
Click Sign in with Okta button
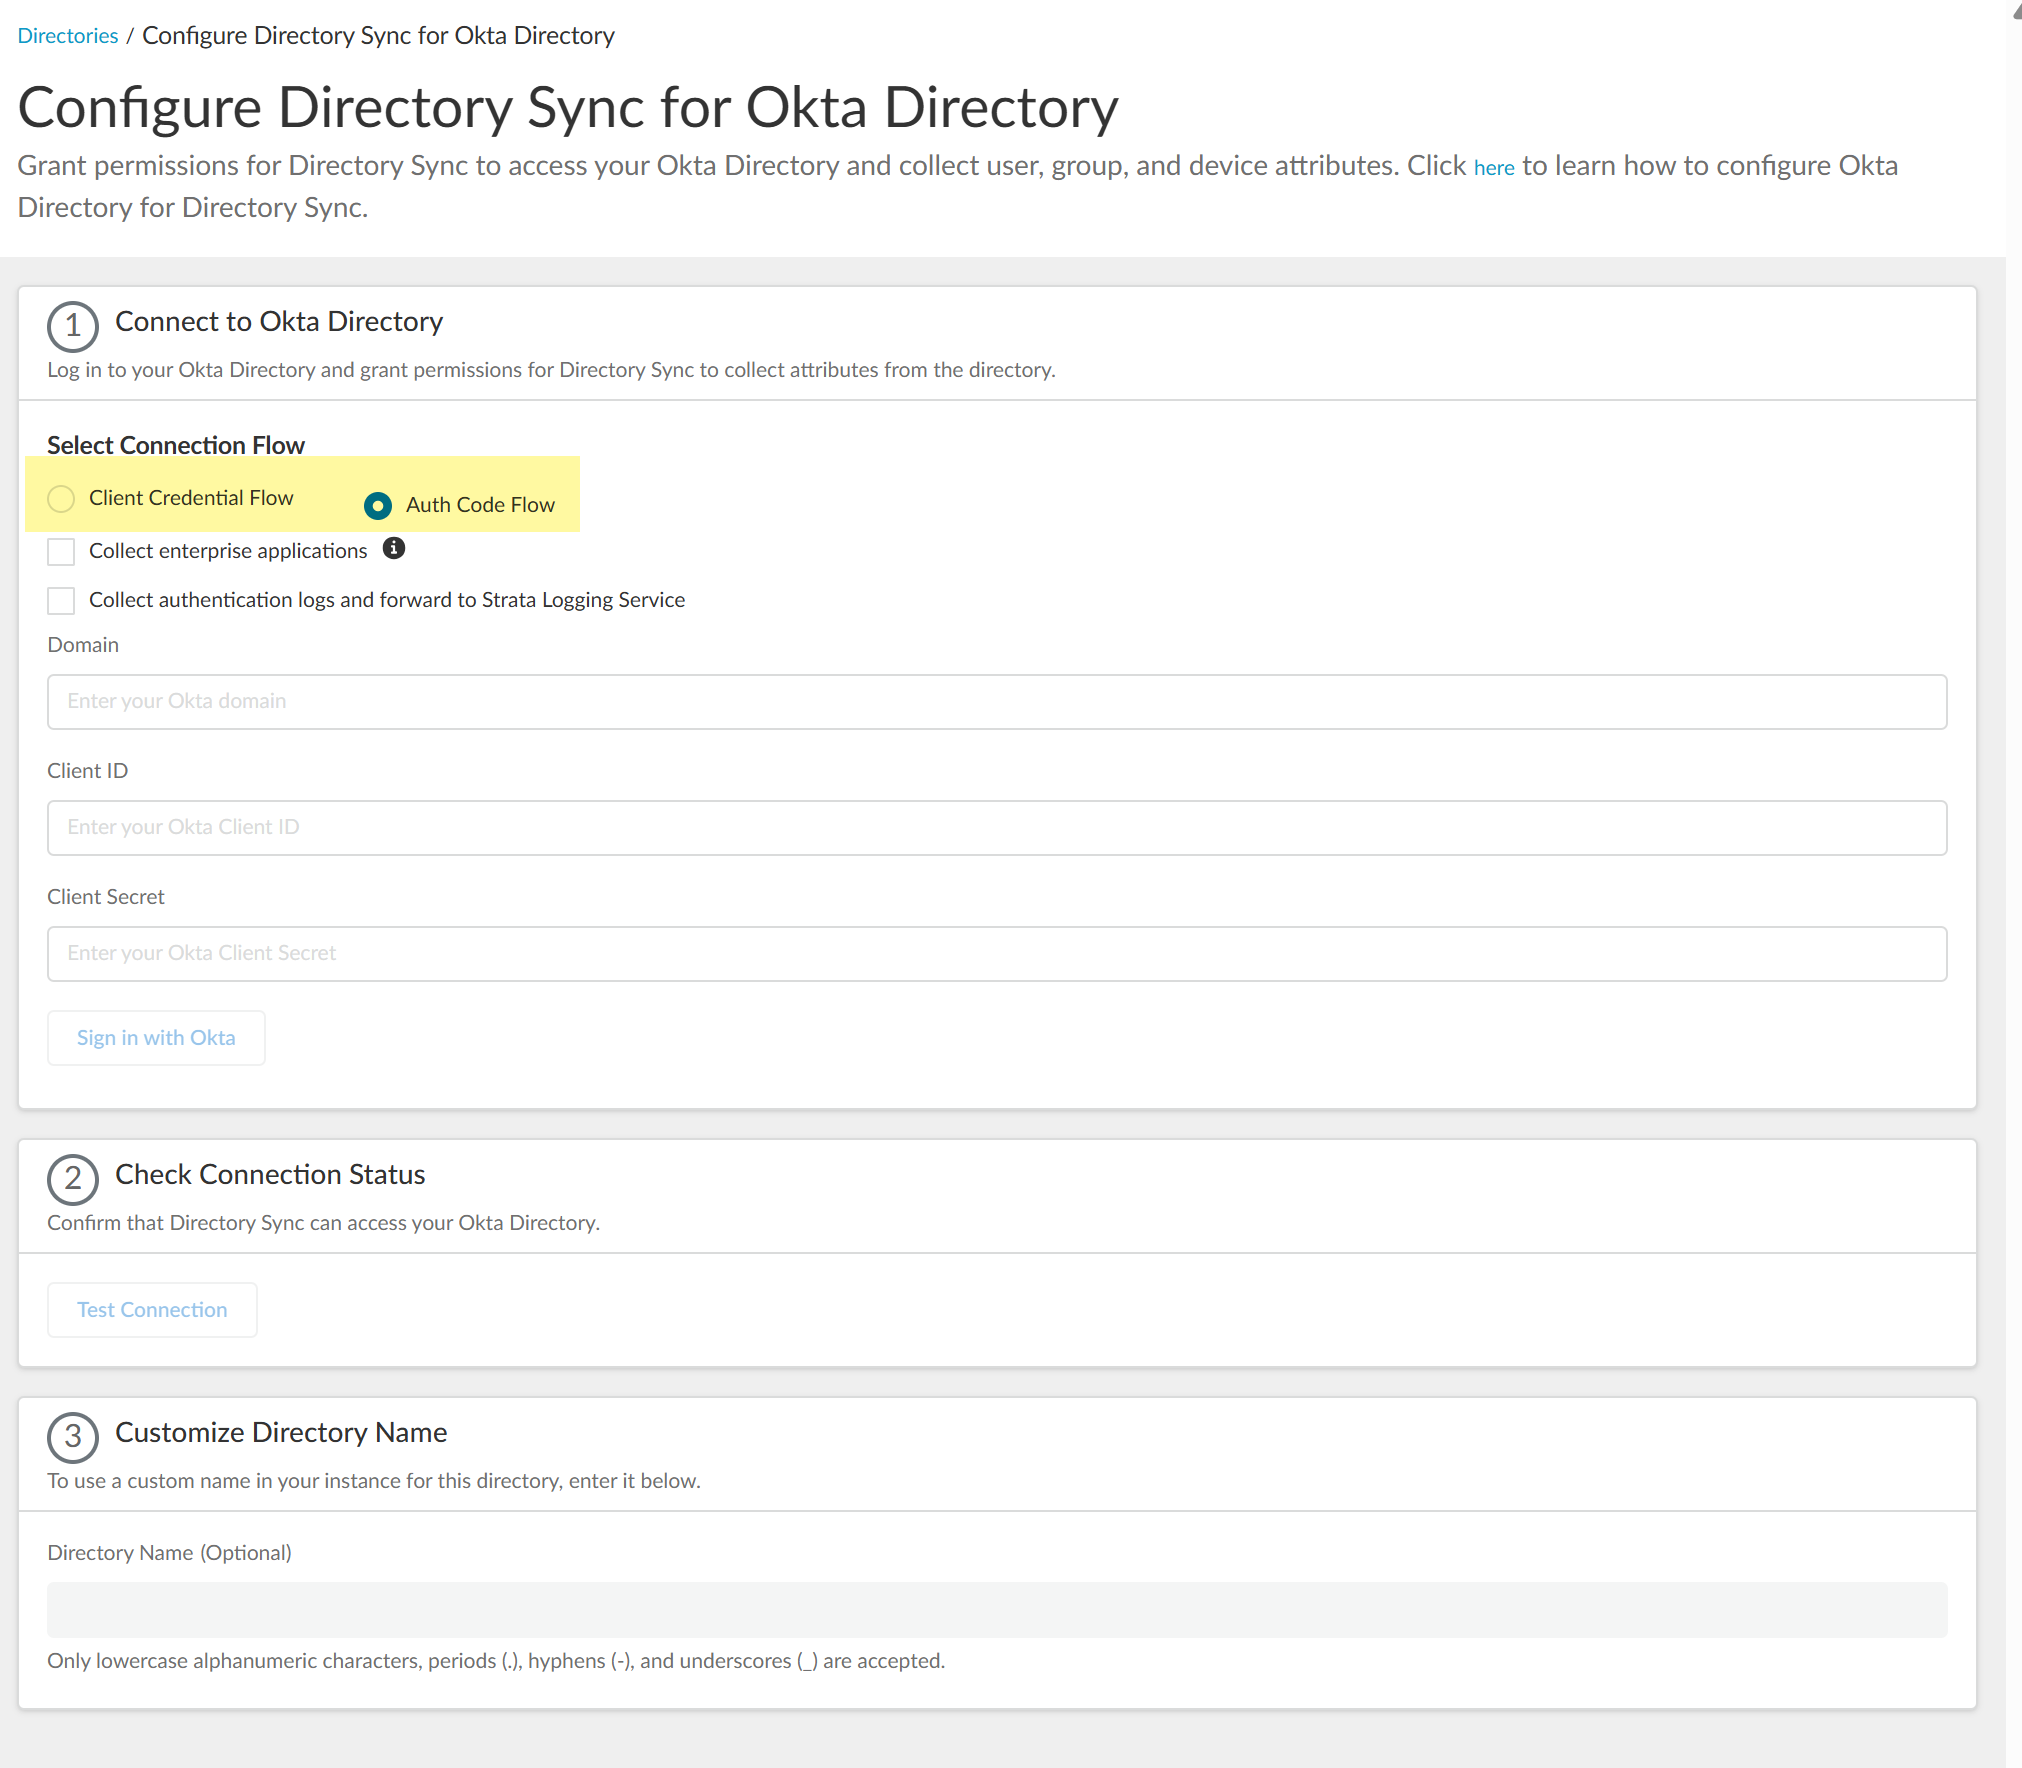click(156, 1038)
